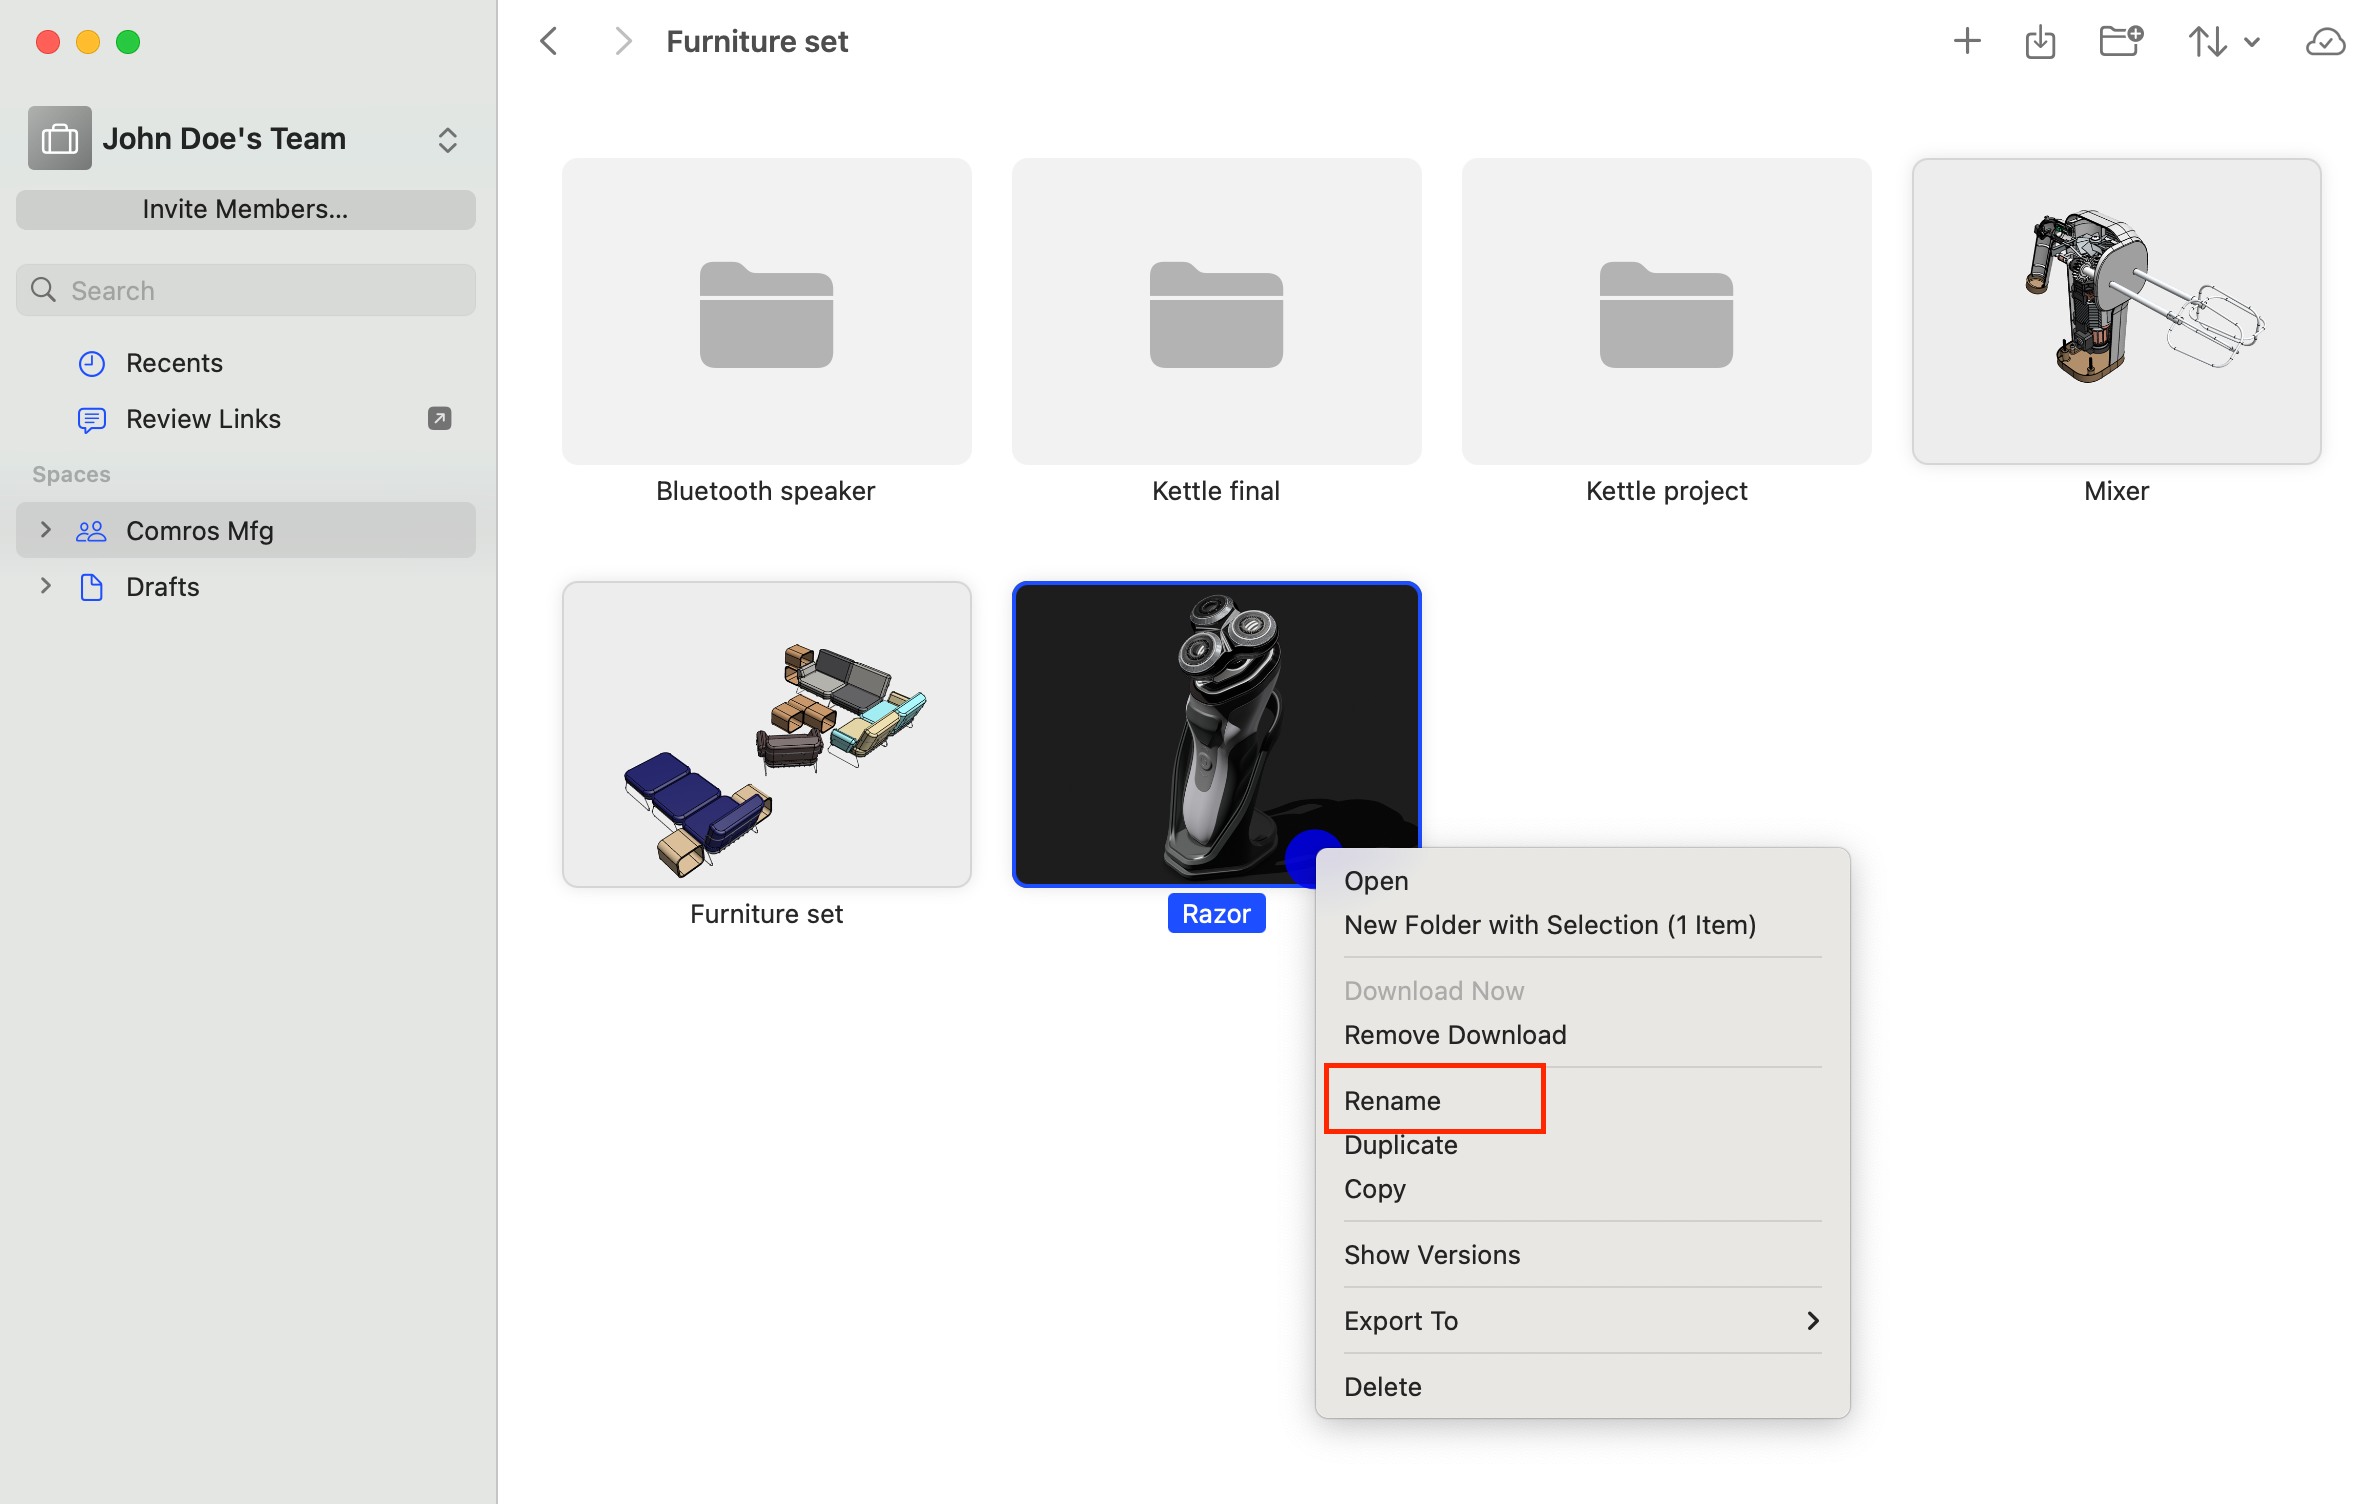Click the Review Links speech bubble icon
This screenshot has height=1504, width=2368.
point(91,419)
